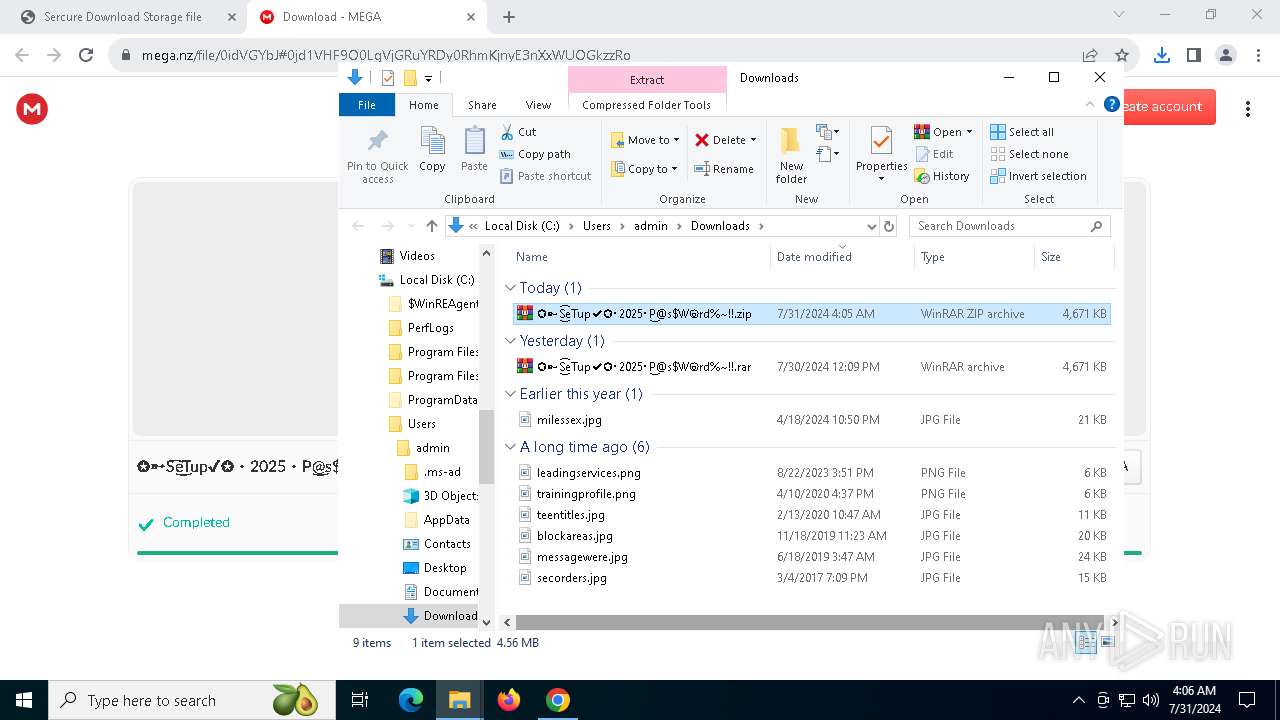The height and width of the screenshot is (720, 1280).
Task: Select the .rar archive file
Action: point(812,367)
